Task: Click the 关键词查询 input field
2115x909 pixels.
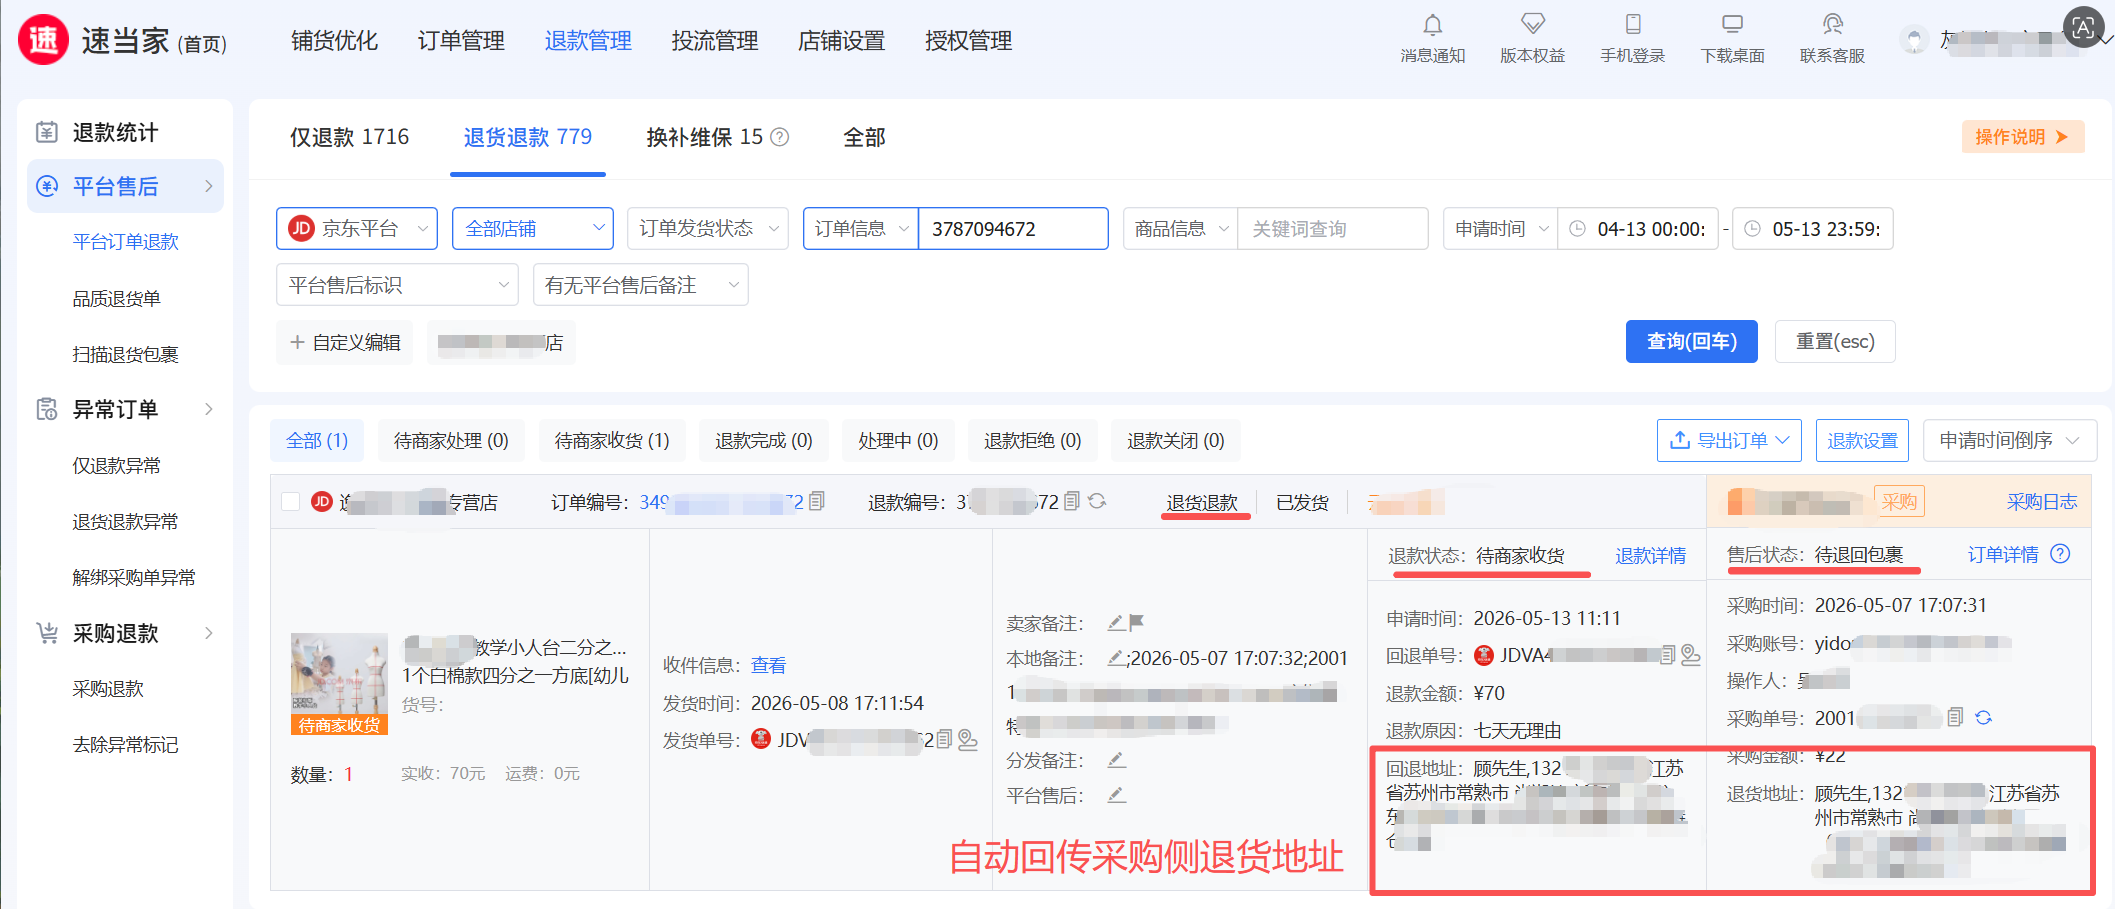Action: tap(1332, 228)
